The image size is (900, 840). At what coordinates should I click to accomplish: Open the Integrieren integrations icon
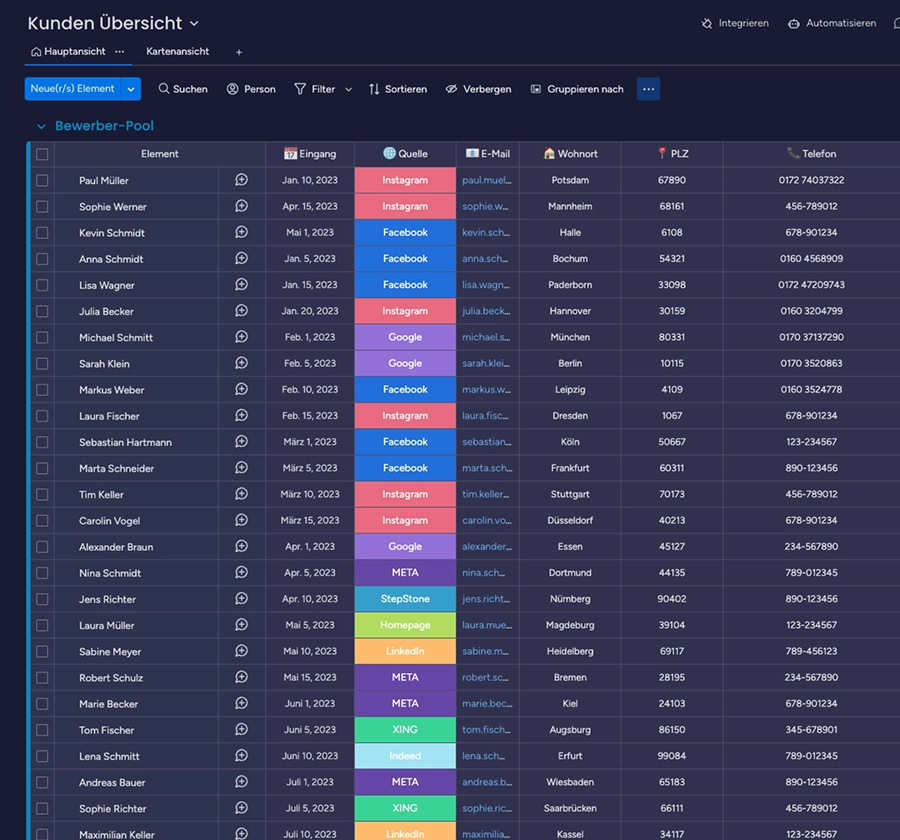pyautogui.click(x=707, y=23)
